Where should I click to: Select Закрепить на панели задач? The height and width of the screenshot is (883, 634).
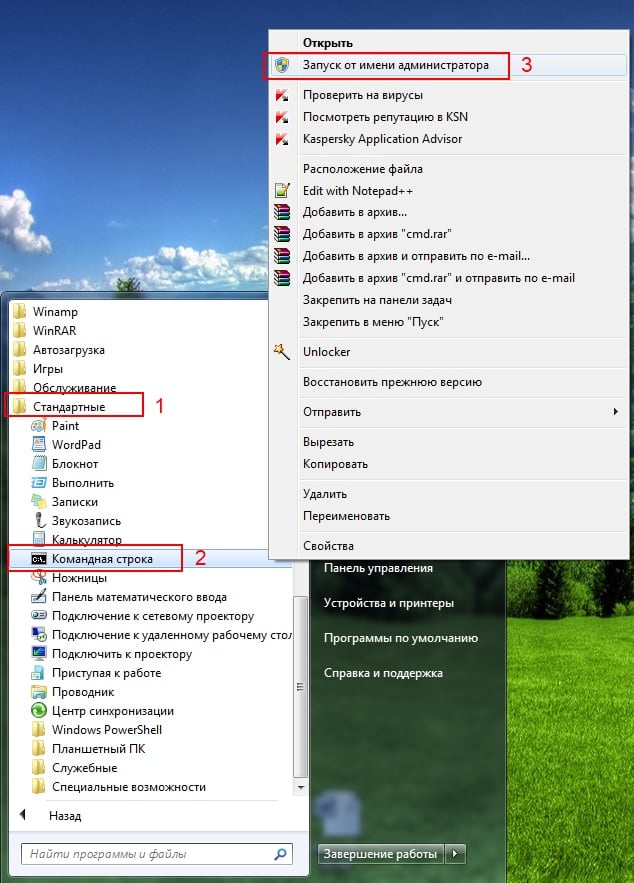(377, 299)
